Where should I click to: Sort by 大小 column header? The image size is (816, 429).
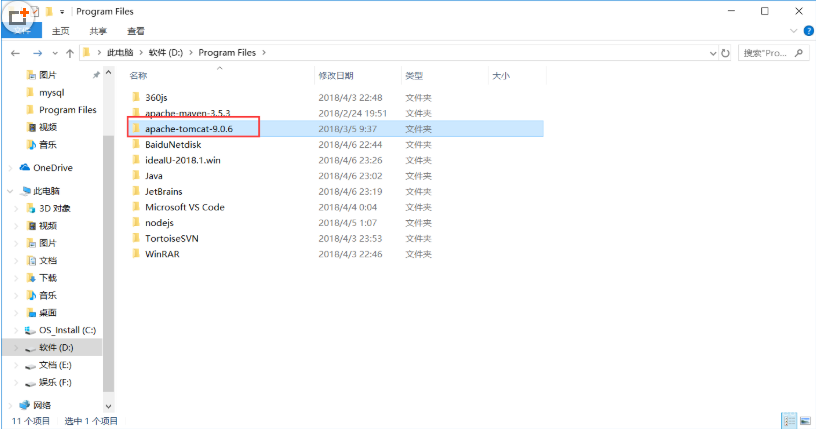(x=501, y=75)
